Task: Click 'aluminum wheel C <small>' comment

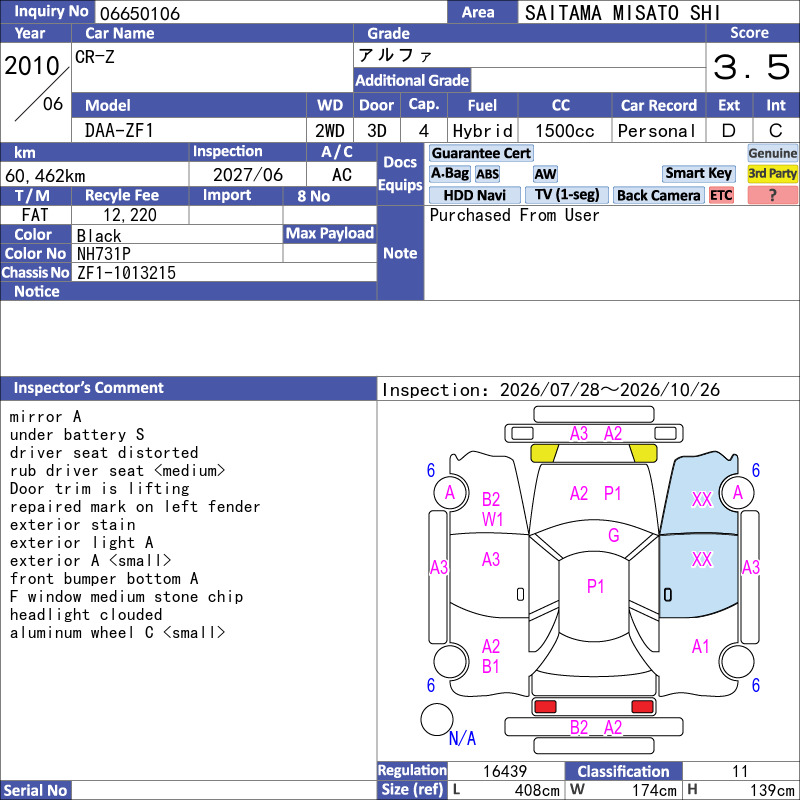Action: click(117, 633)
